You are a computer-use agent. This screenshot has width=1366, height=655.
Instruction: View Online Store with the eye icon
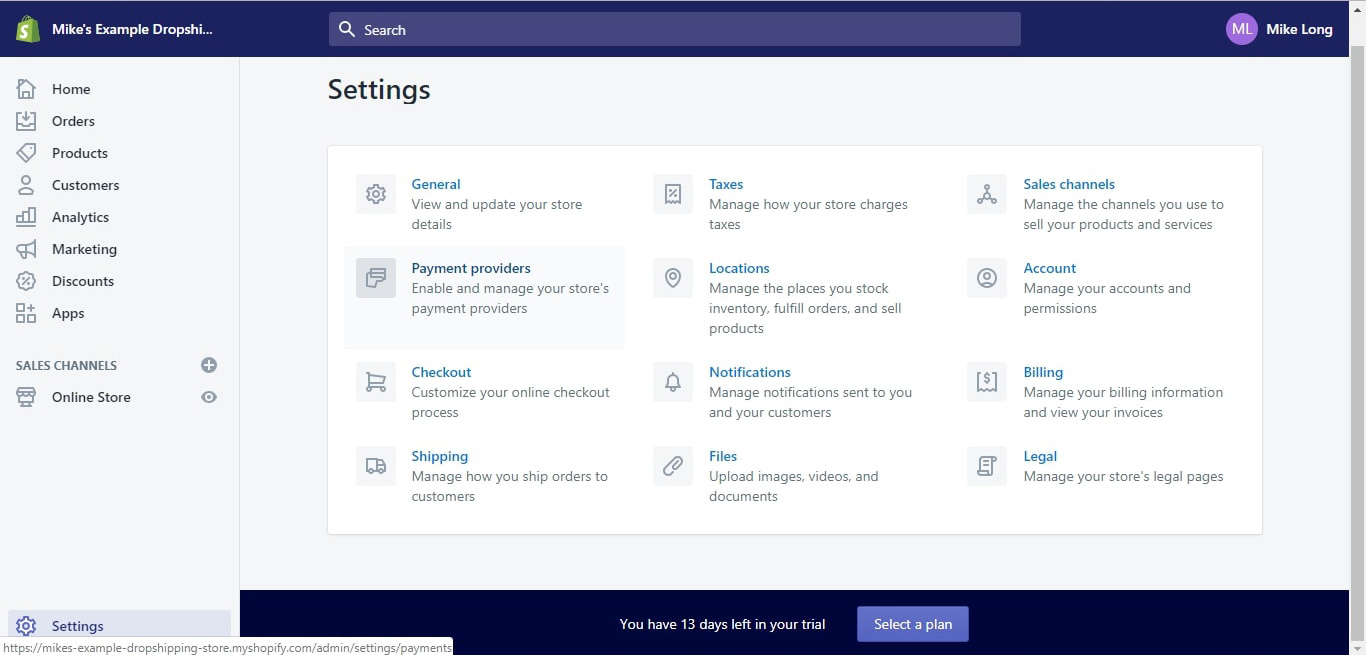tap(209, 397)
